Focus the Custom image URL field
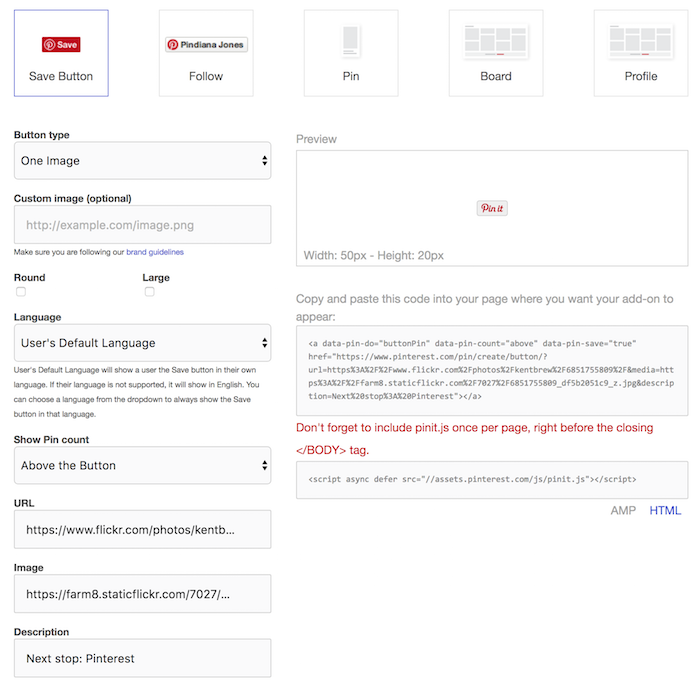This screenshot has height=684, width=700. tap(142, 225)
